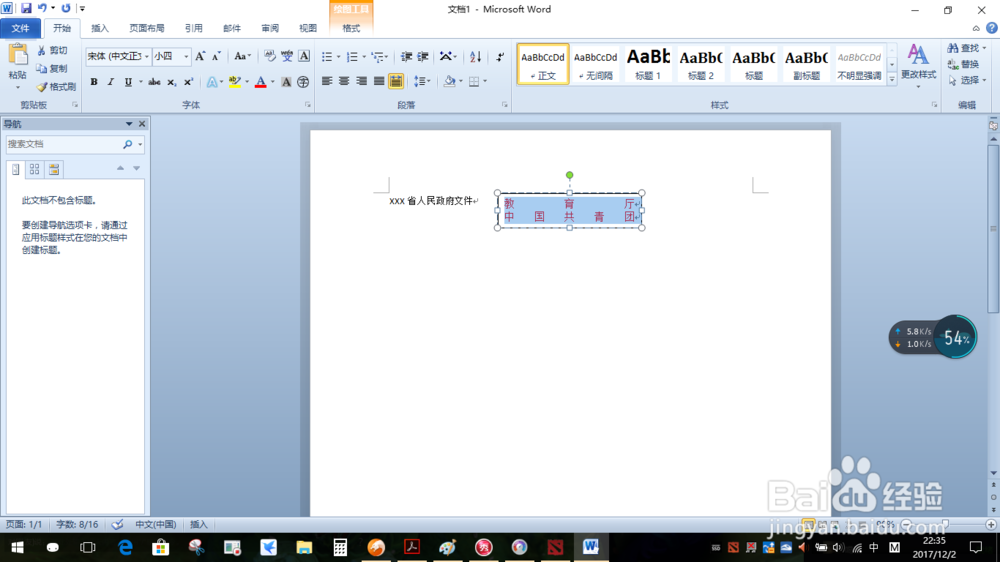The height and width of the screenshot is (562, 1000).
Task: Open line spacing options
Action: point(422,81)
